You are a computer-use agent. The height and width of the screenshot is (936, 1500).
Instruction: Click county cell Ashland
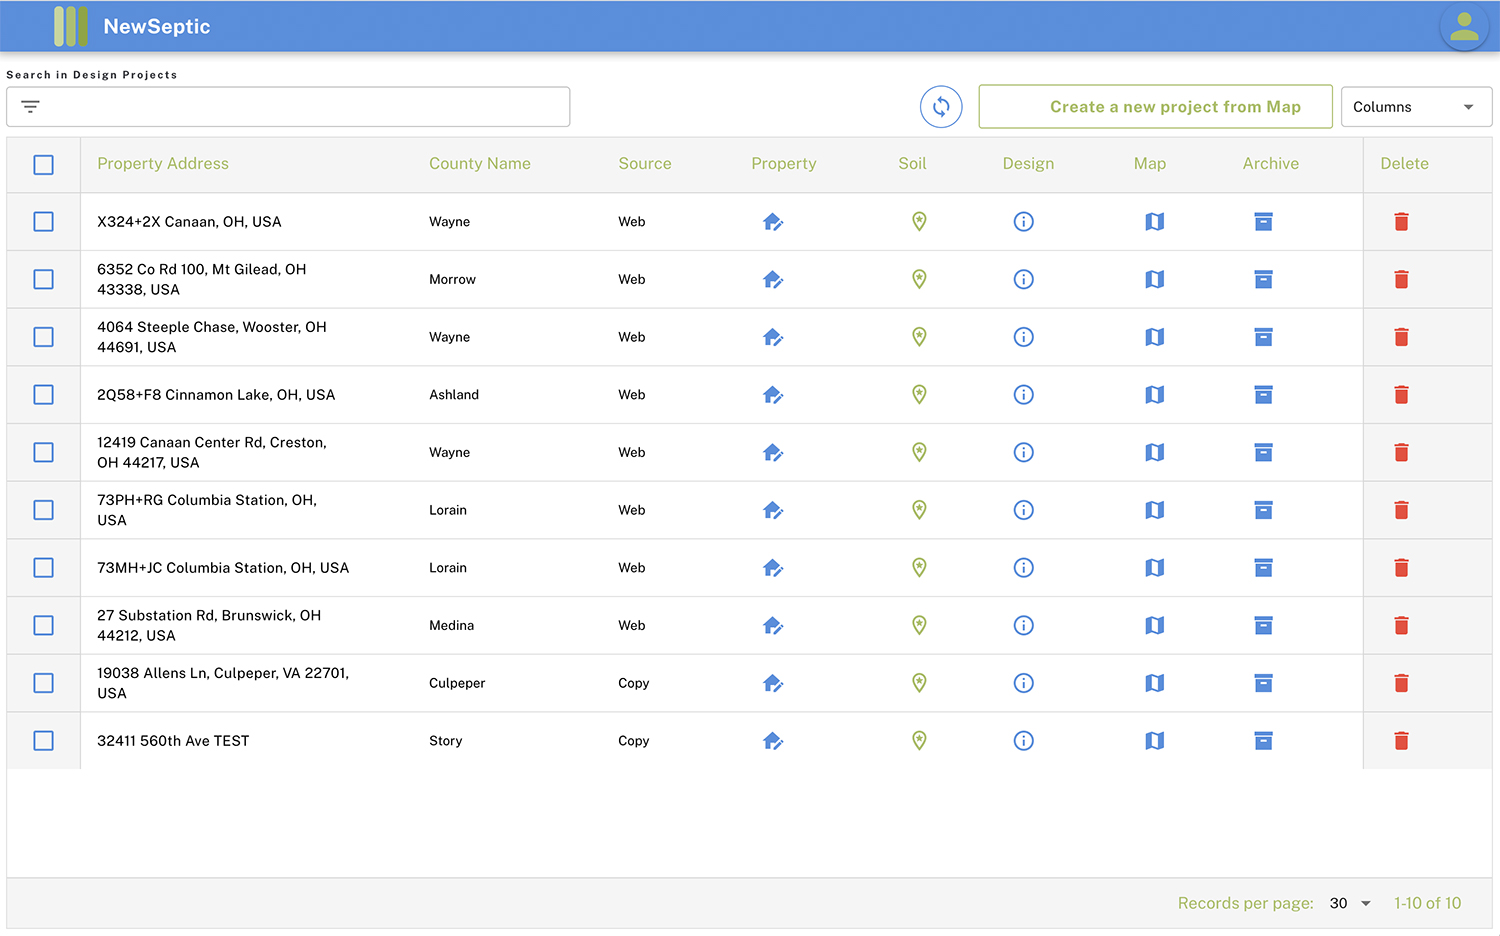coord(454,395)
